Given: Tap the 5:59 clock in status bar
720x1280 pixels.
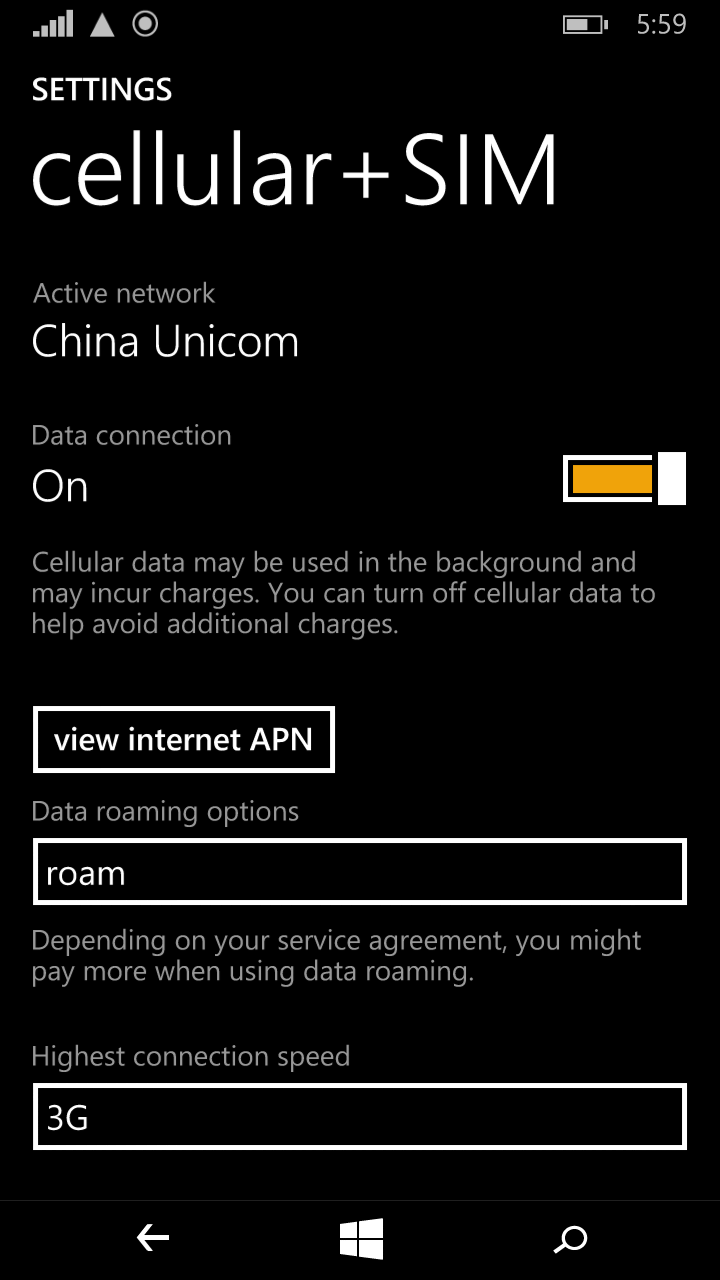Looking at the screenshot, I should (661, 24).
